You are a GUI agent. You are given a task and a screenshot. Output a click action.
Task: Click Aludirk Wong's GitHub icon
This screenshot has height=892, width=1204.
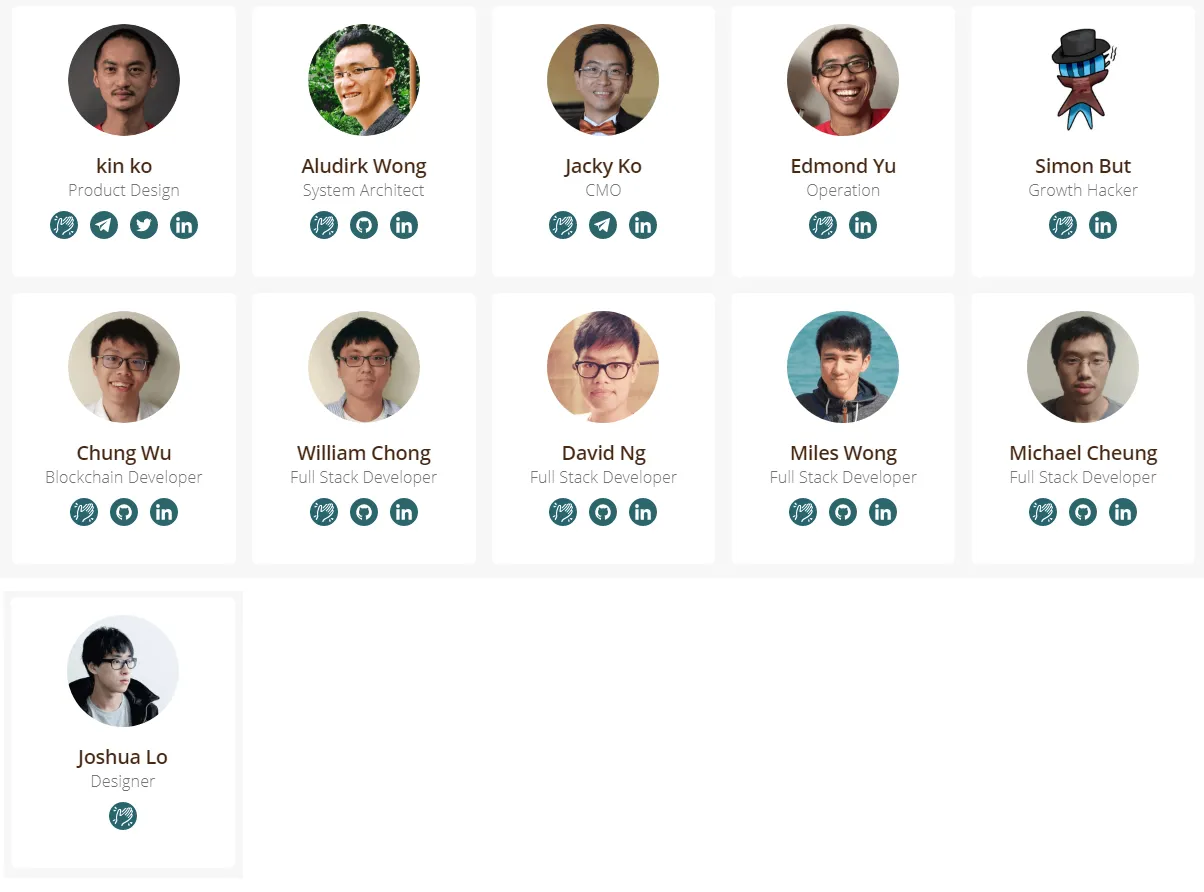point(364,225)
